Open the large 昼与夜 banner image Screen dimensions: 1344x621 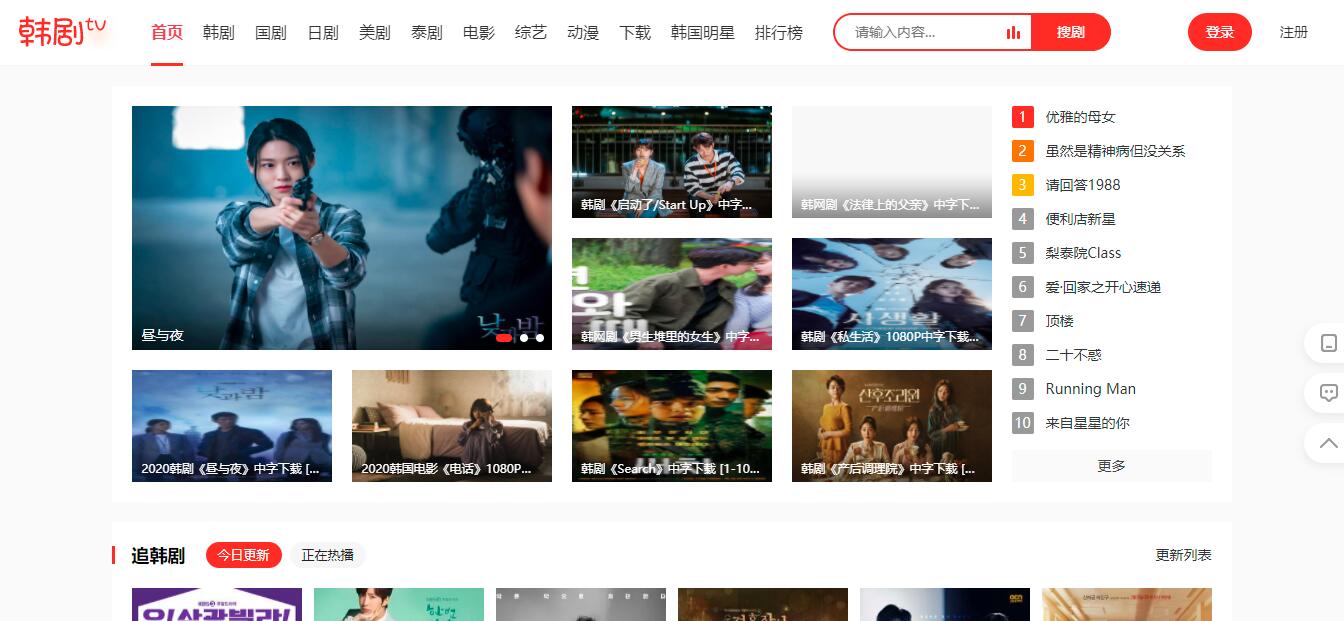point(342,228)
